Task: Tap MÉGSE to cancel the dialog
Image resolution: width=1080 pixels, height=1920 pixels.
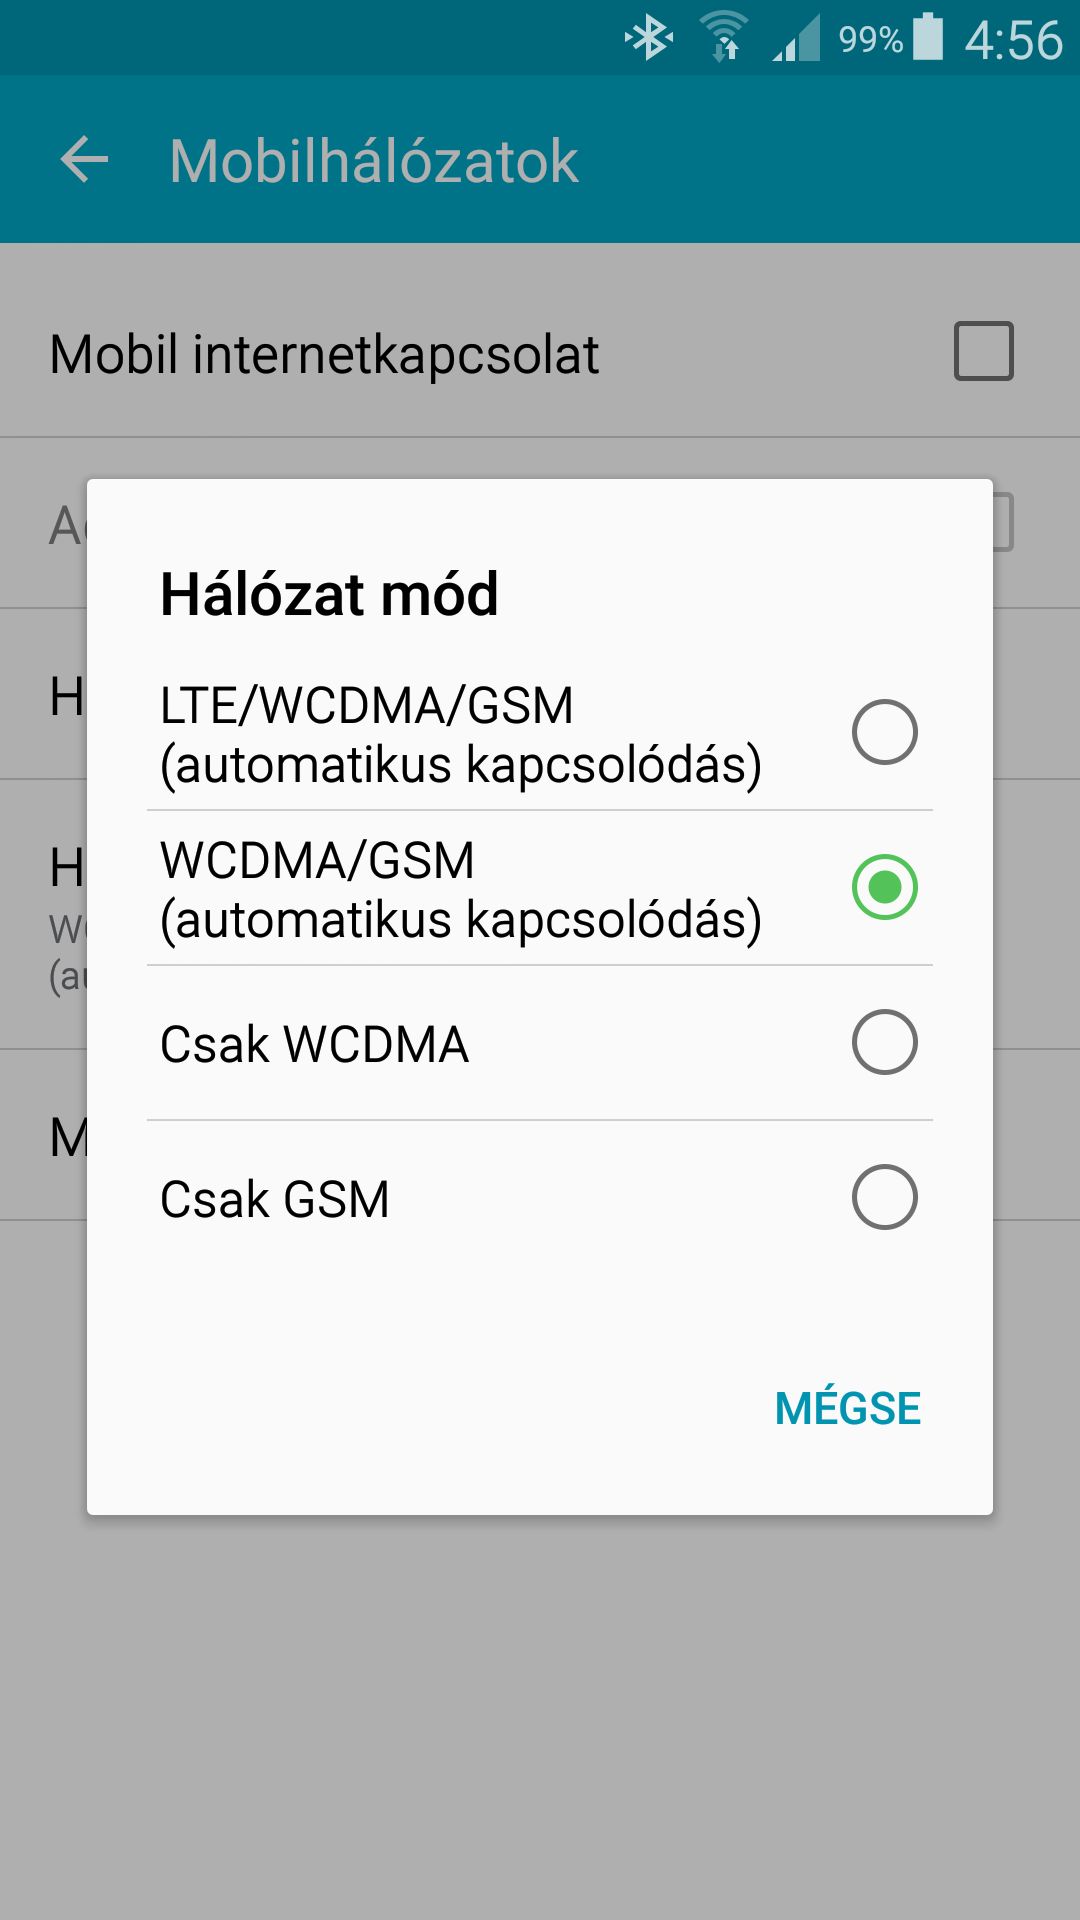Action: pyautogui.click(x=848, y=1408)
